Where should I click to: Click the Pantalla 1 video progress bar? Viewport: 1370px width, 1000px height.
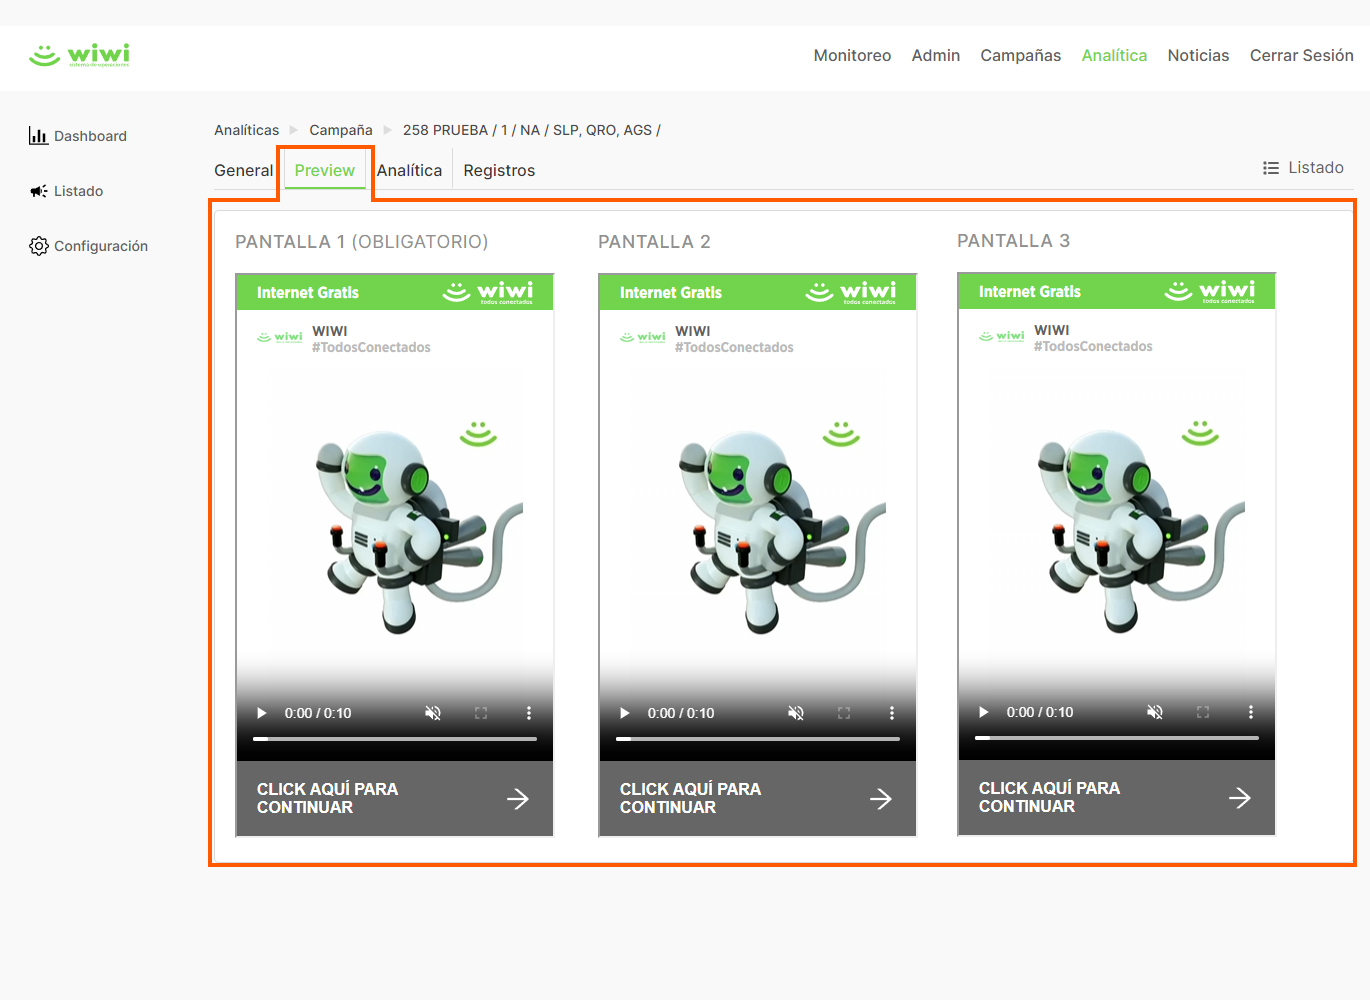click(x=395, y=739)
